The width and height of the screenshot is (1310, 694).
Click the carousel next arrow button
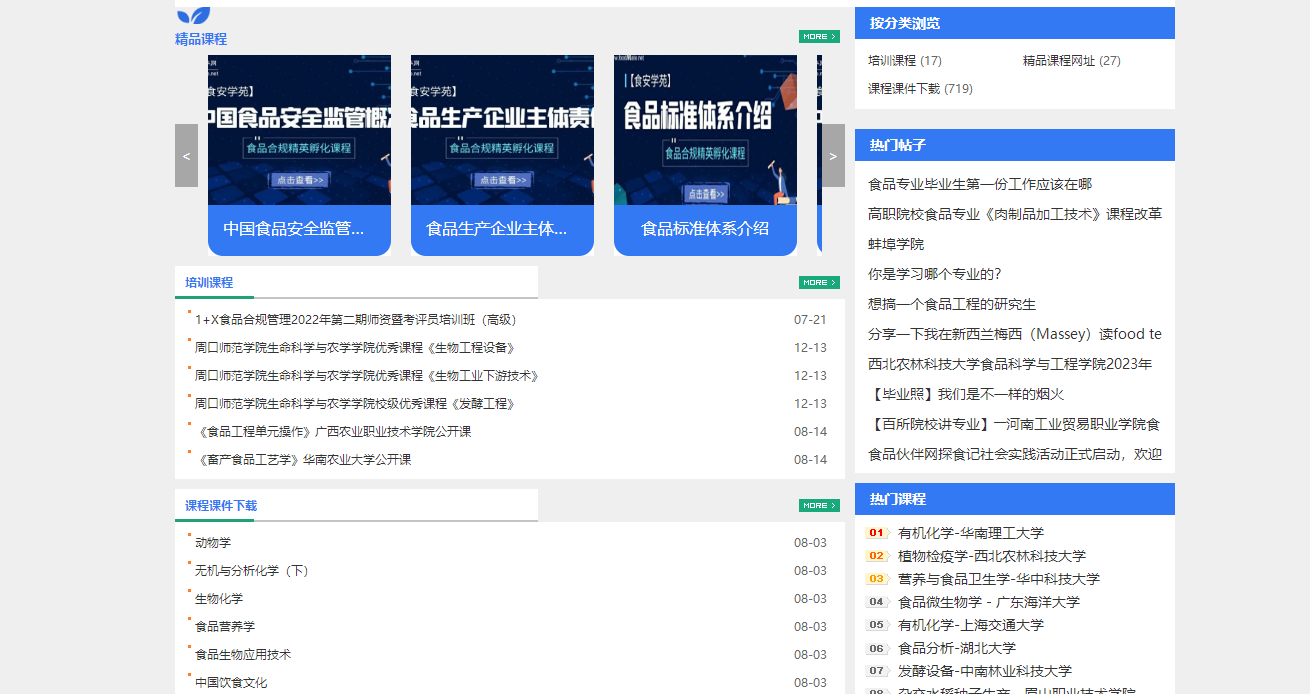point(833,155)
